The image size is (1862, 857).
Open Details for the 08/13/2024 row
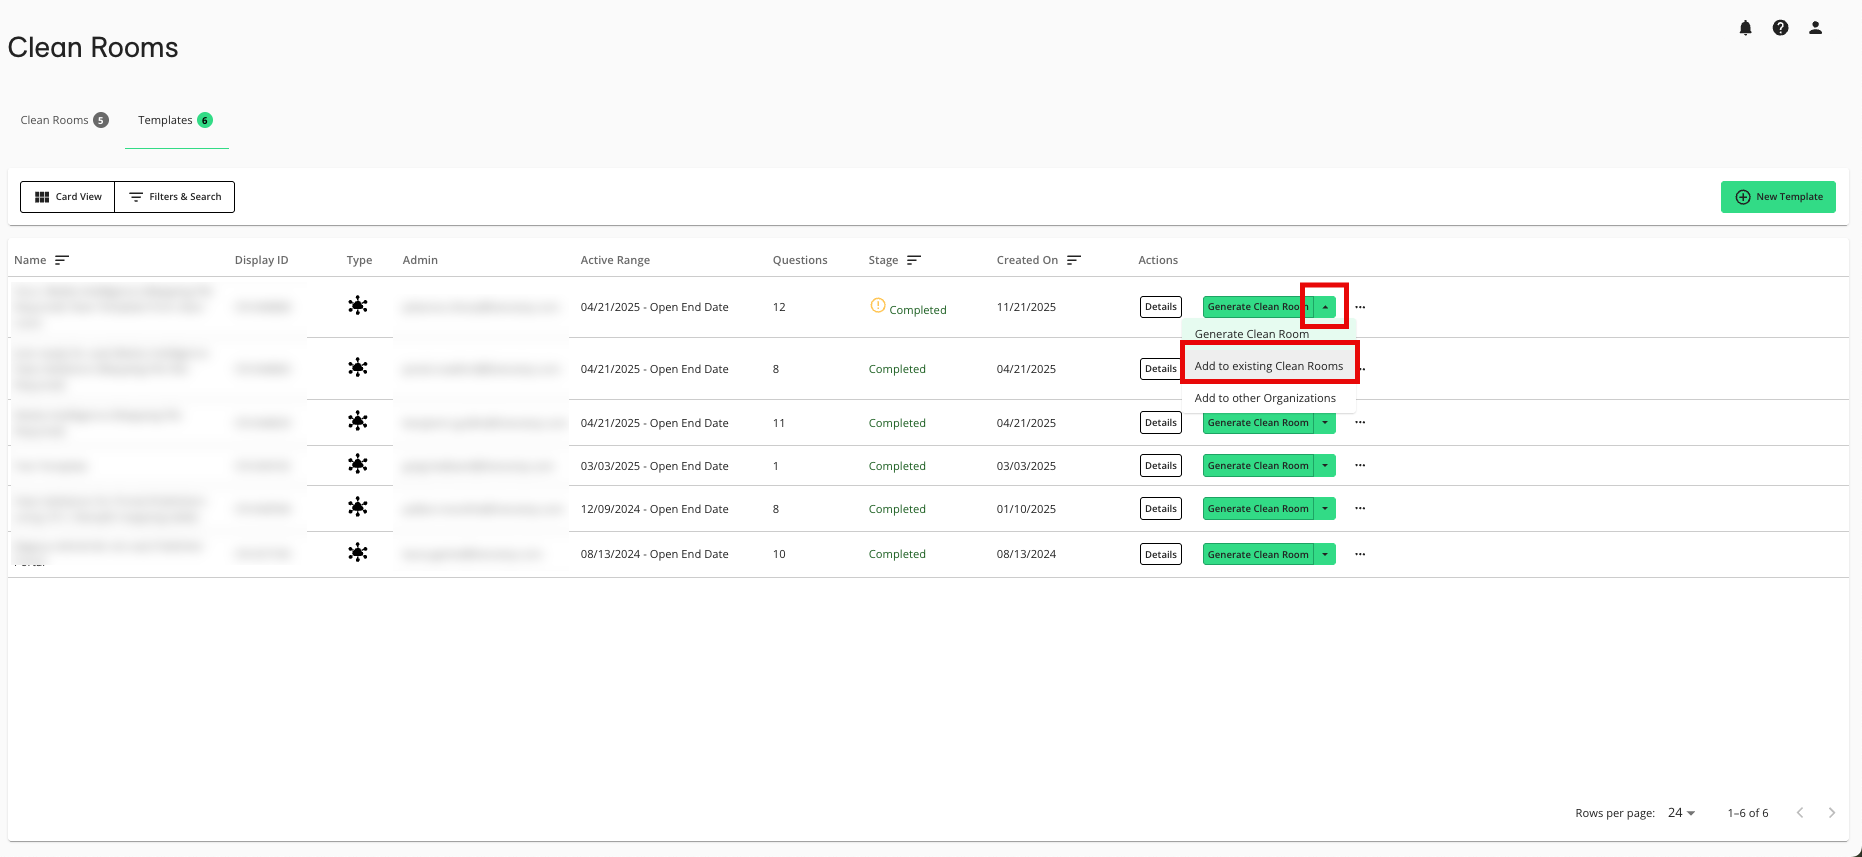coord(1160,554)
